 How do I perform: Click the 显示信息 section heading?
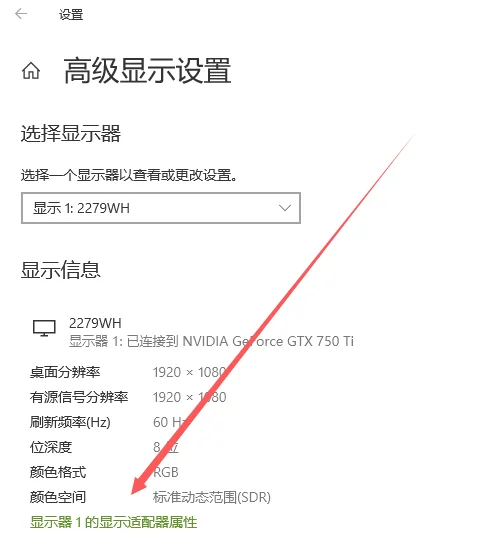(x=61, y=270)
